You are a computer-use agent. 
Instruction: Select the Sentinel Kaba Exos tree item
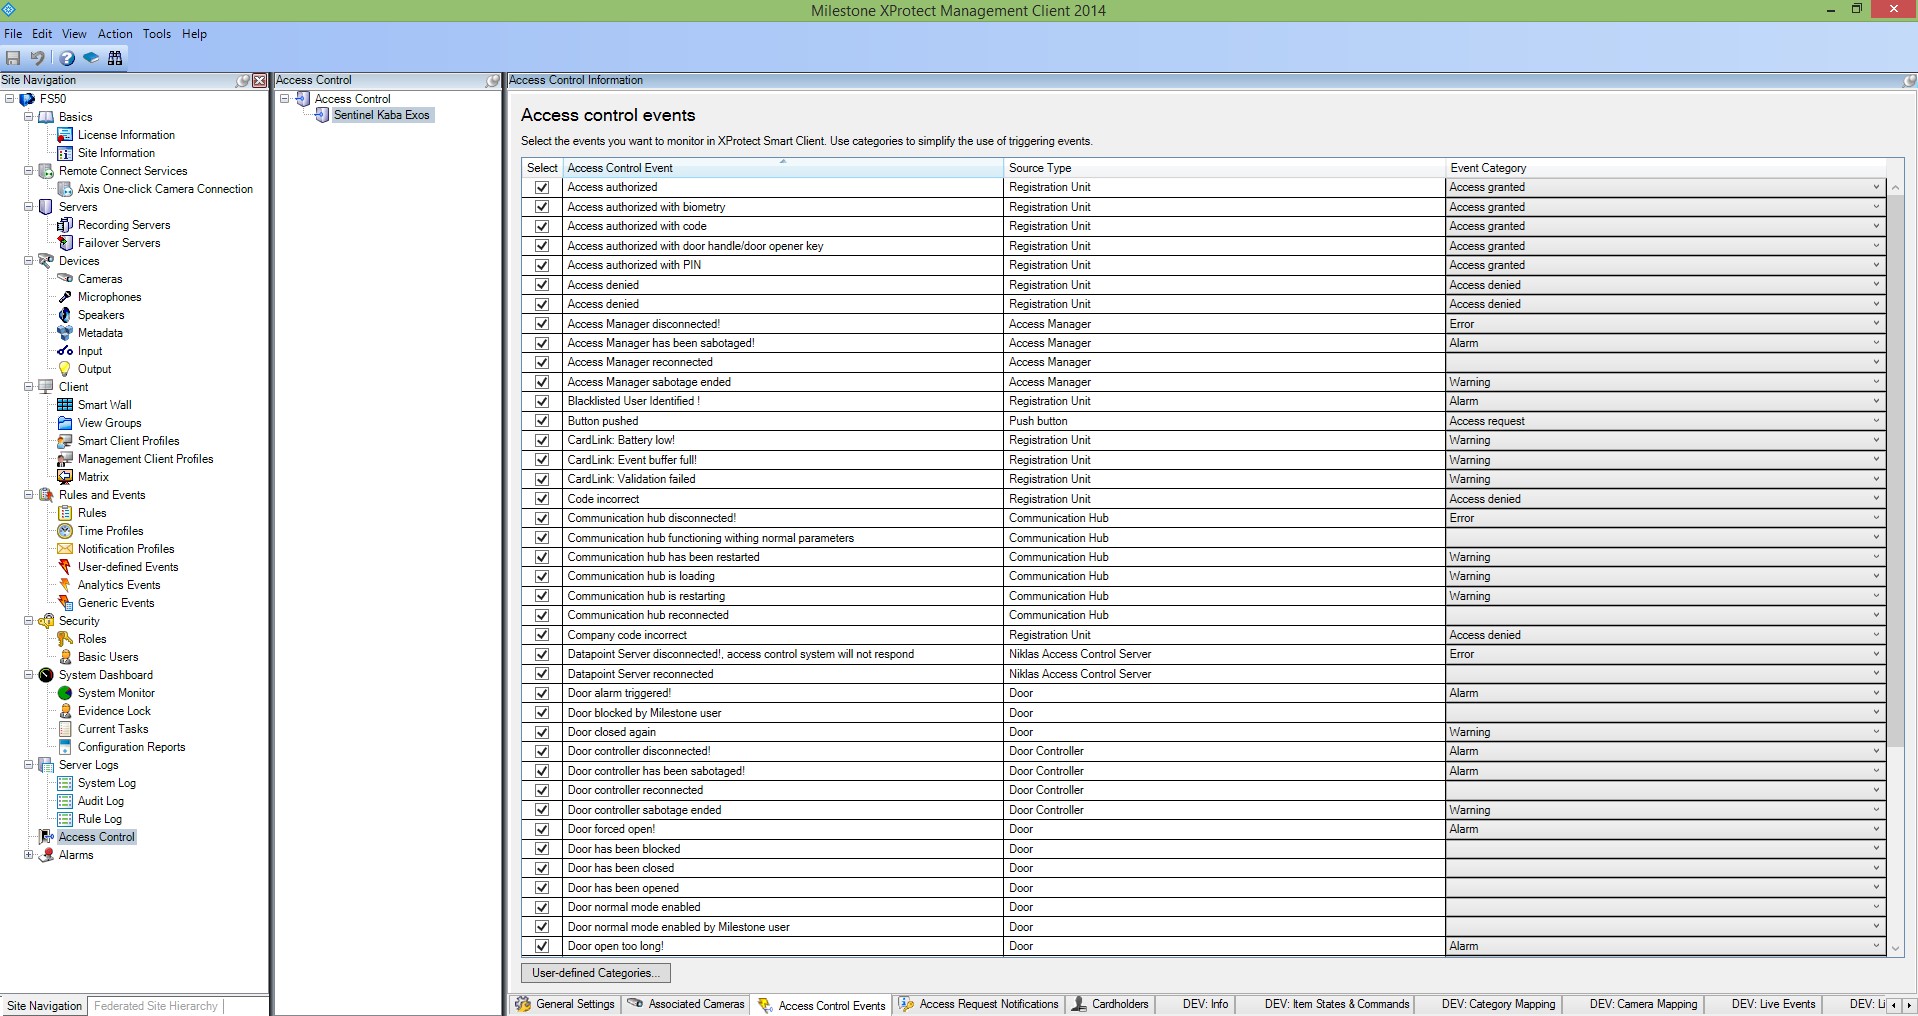coord(381,115)
